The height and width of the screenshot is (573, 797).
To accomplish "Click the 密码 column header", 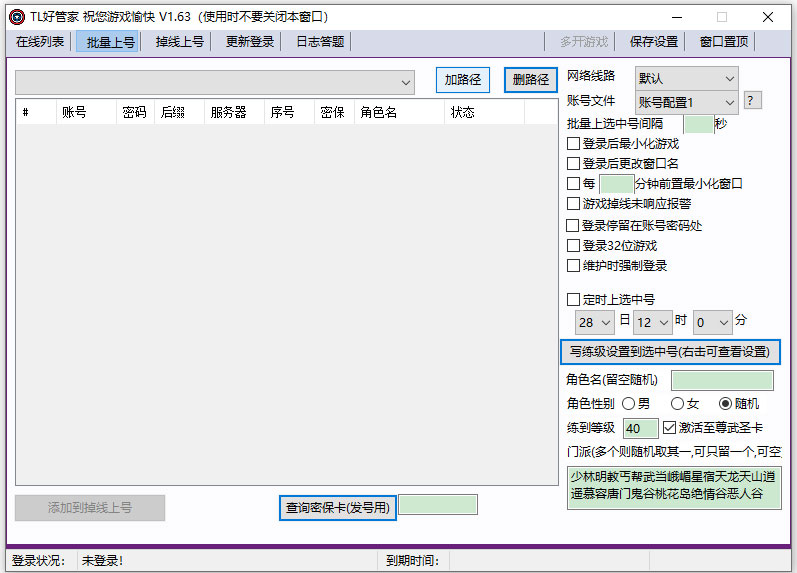I will pos(135,112).
